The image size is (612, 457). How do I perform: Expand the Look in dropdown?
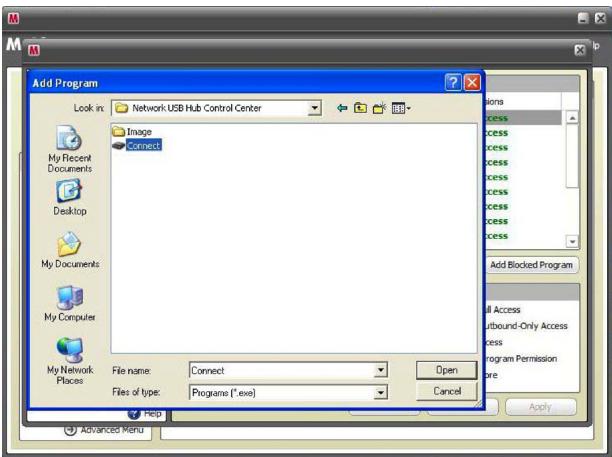[x=314, y=108]
